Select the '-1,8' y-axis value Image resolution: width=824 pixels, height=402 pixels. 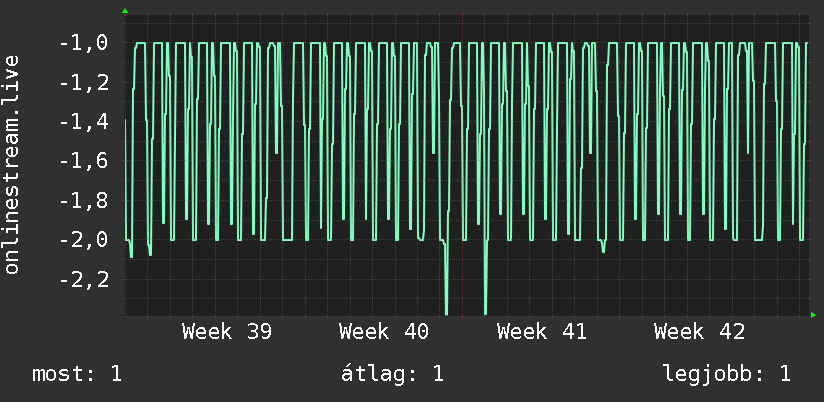84,201
